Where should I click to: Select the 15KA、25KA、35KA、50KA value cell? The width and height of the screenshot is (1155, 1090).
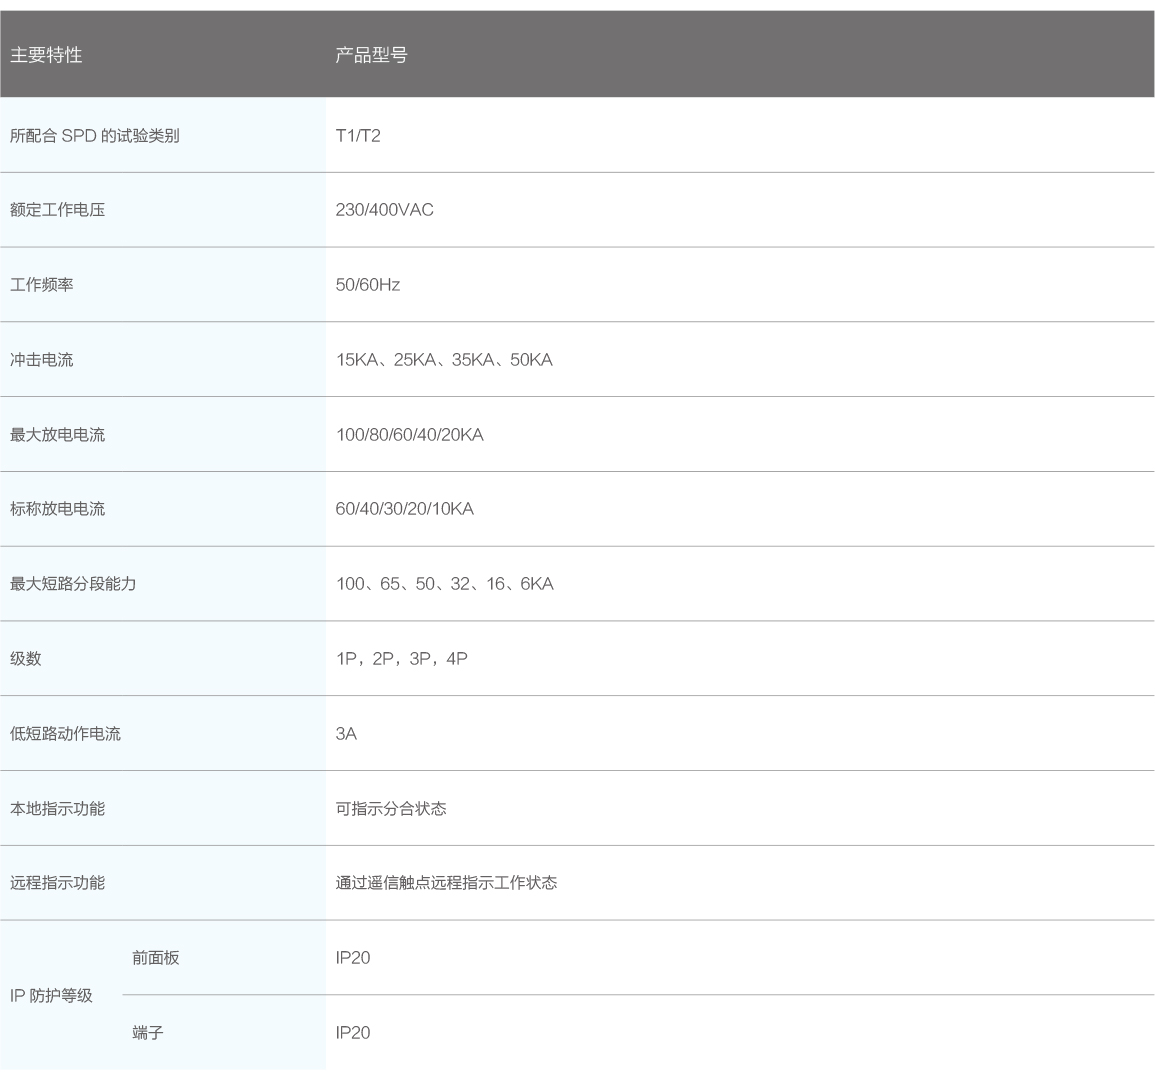point(444,360)
